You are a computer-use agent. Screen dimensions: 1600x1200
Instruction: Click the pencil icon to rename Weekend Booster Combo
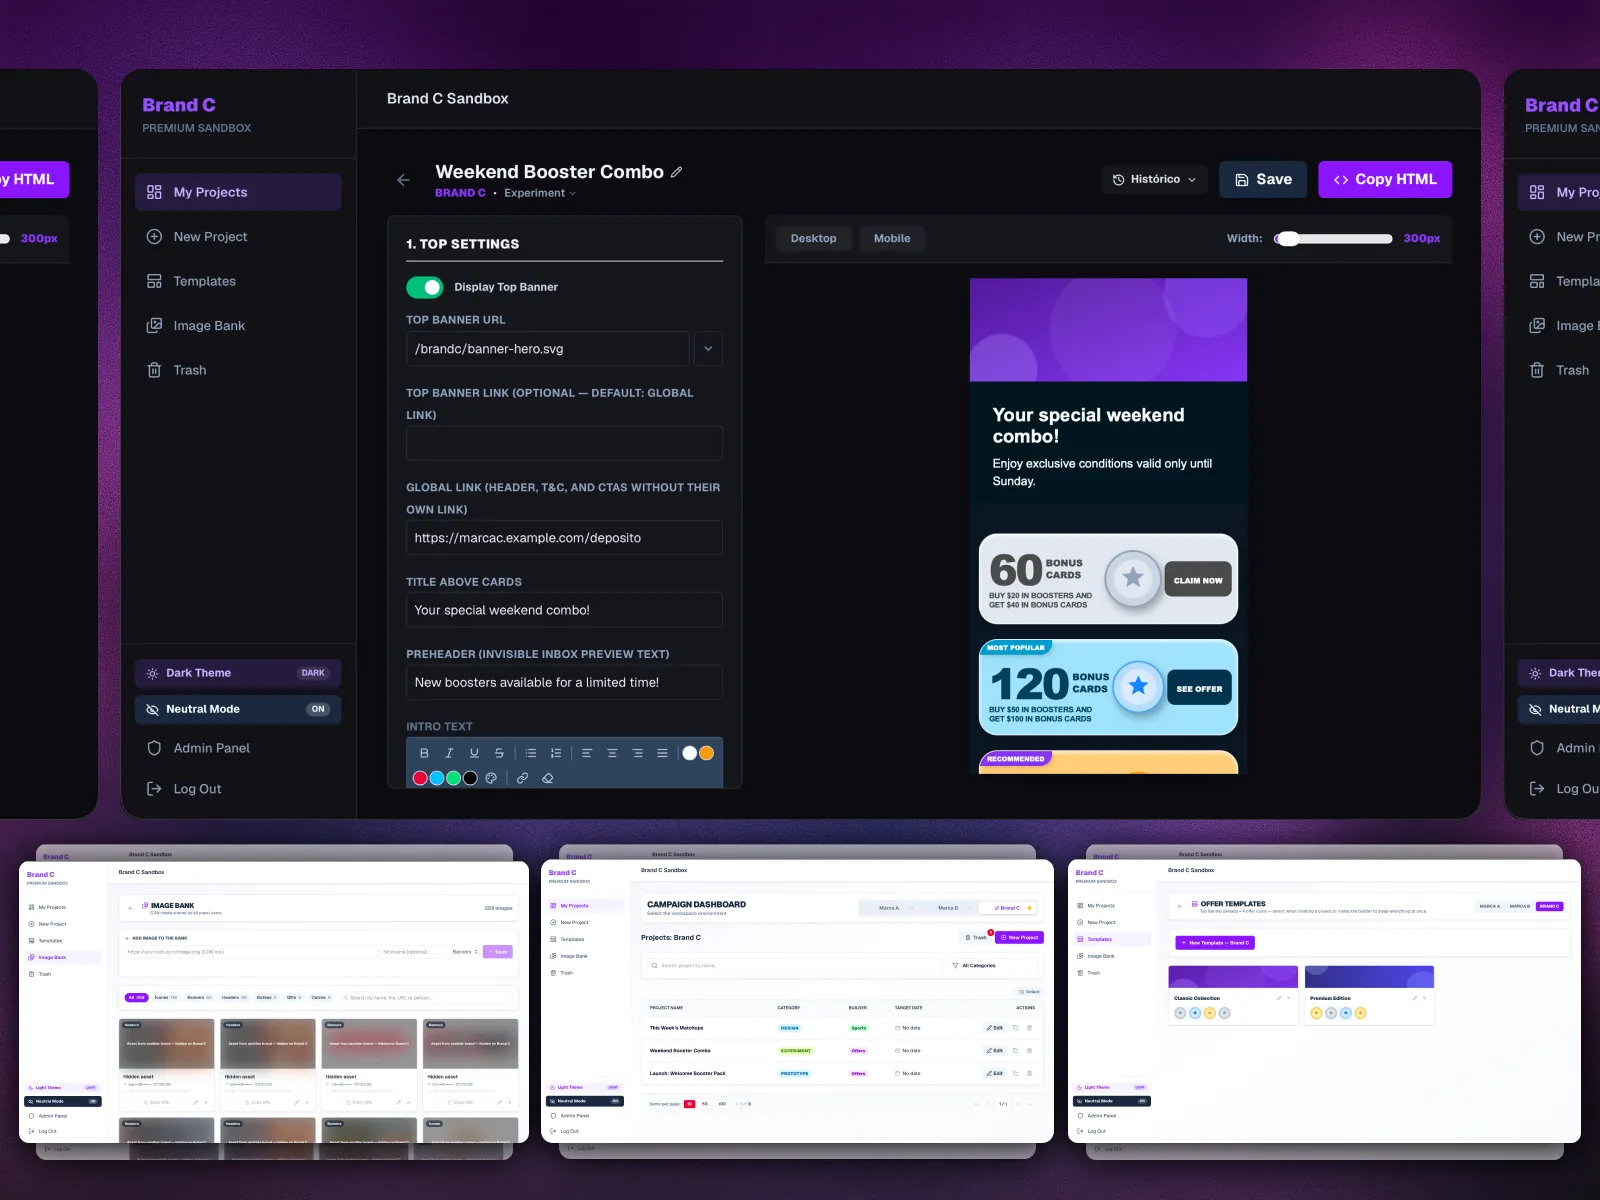[677, 172]
